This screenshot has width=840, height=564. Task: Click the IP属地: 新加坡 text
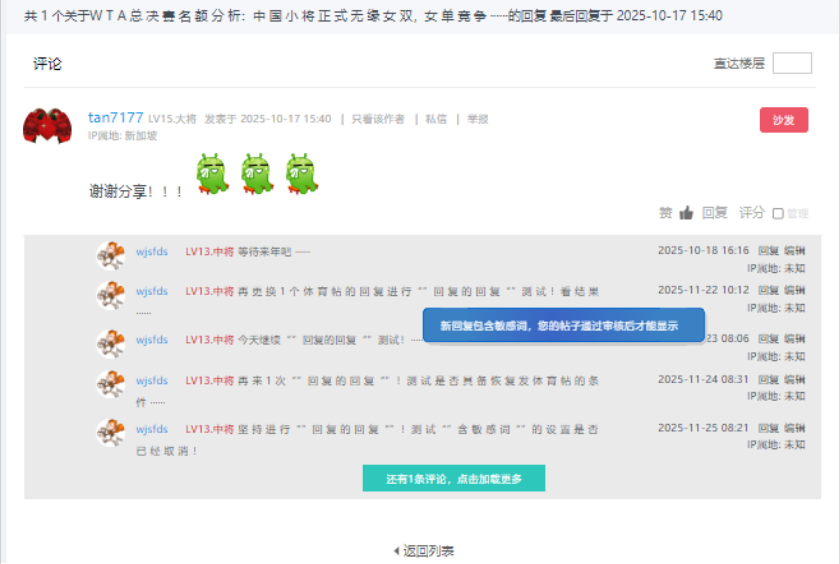(123, 136)
